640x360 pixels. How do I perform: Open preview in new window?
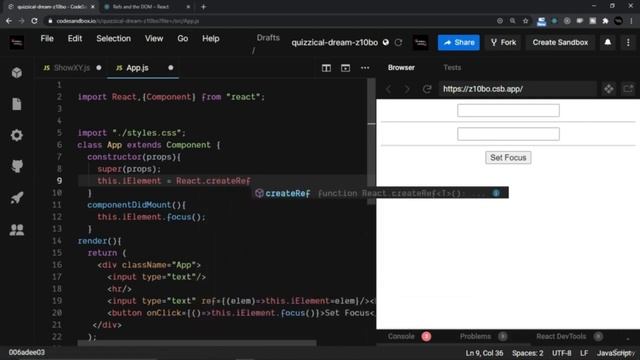click(628, 89)
